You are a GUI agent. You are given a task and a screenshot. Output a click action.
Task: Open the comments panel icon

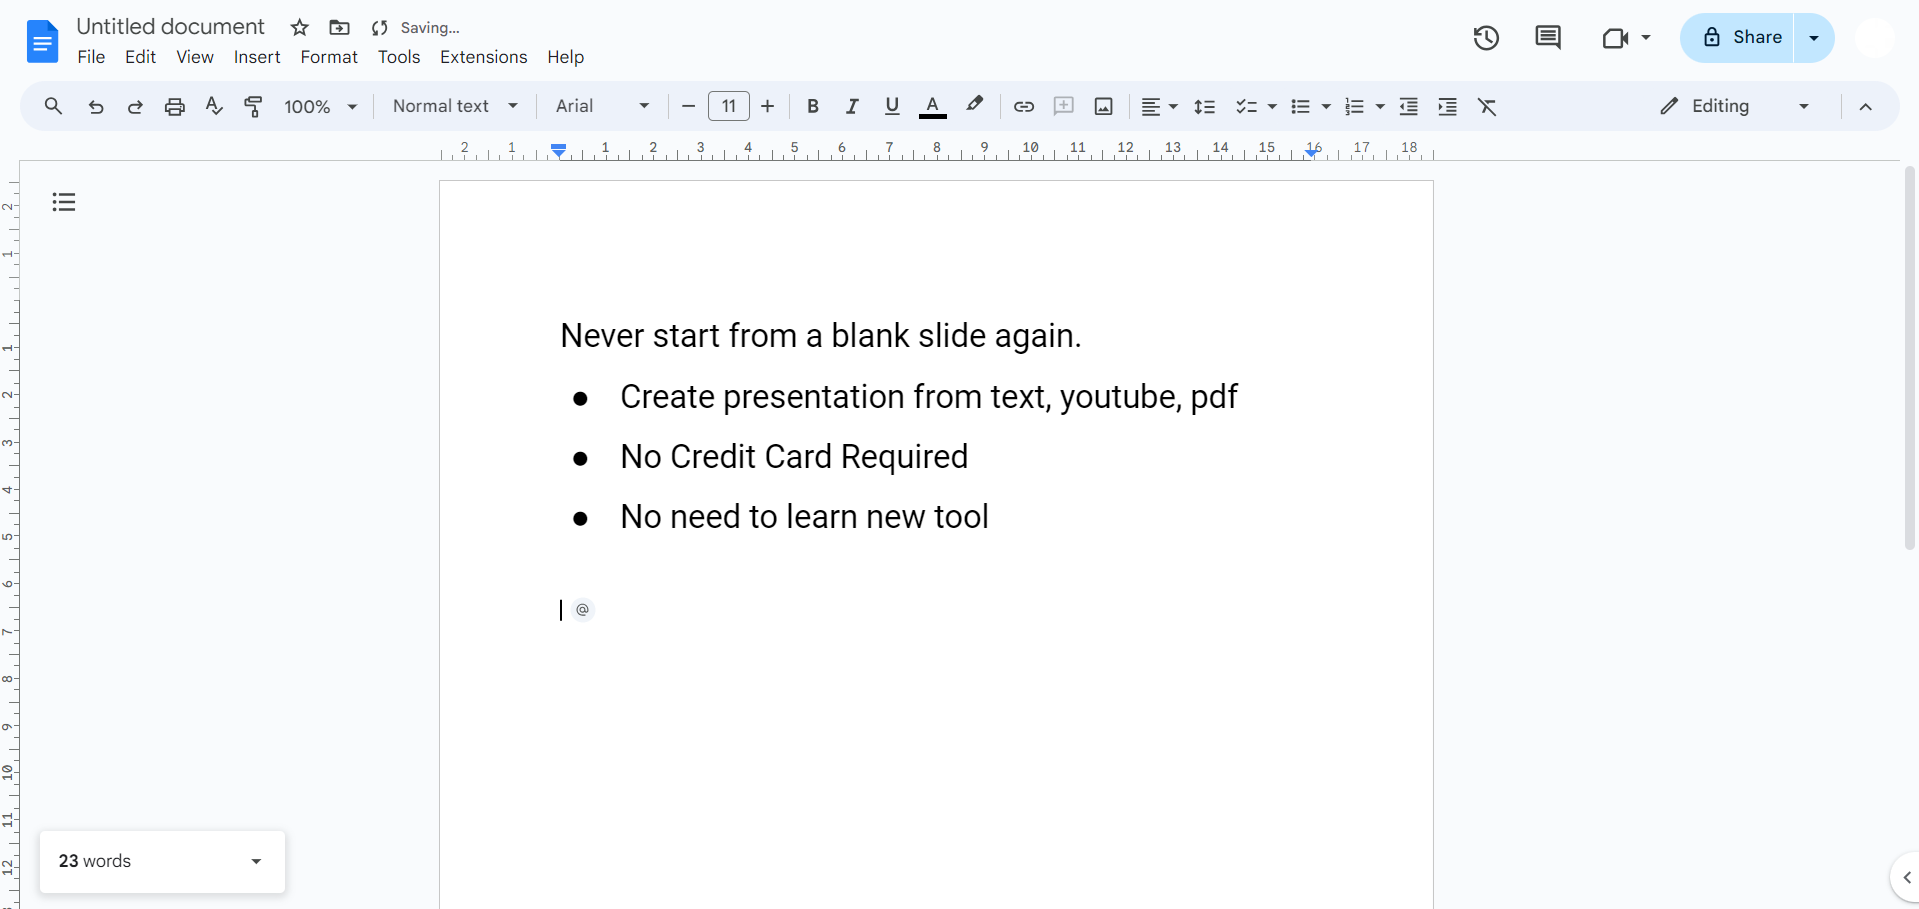(1547, 38)
